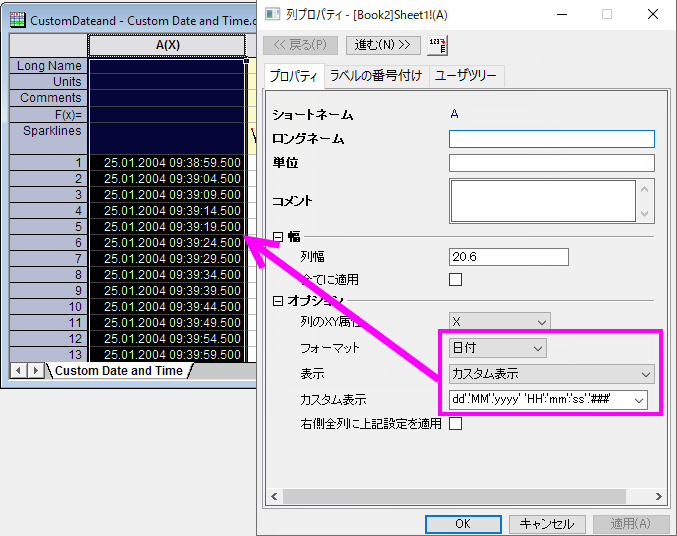Collapse the オプション section

pos(278,301)
